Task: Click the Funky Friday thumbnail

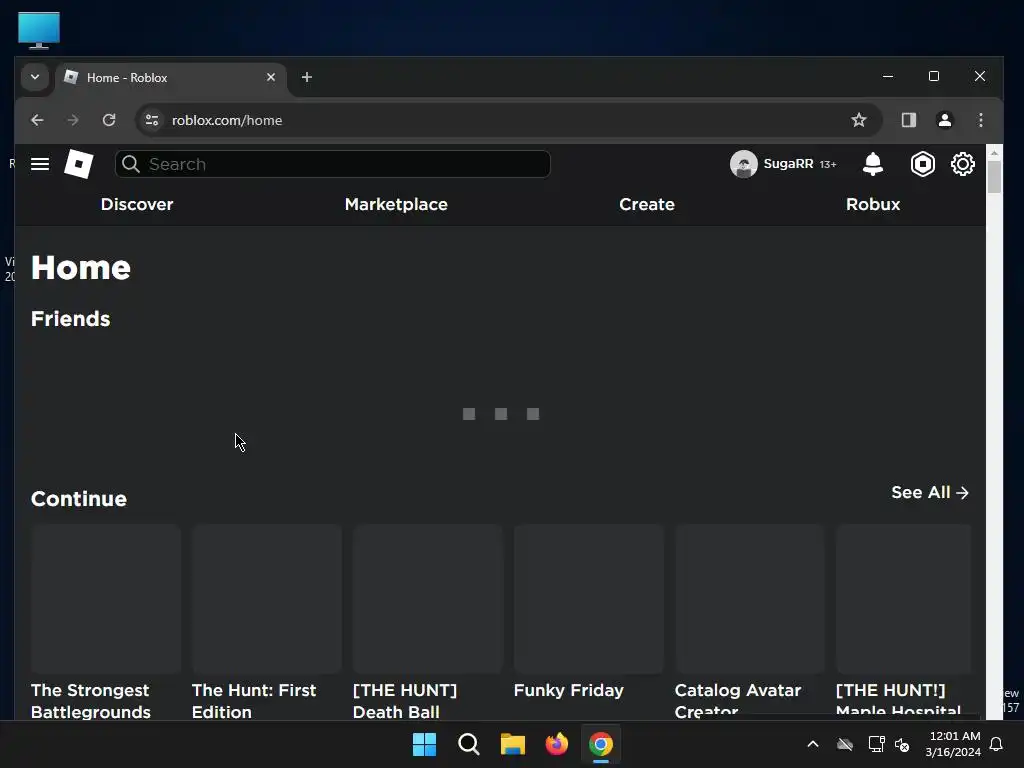Action: coord(589,598)
